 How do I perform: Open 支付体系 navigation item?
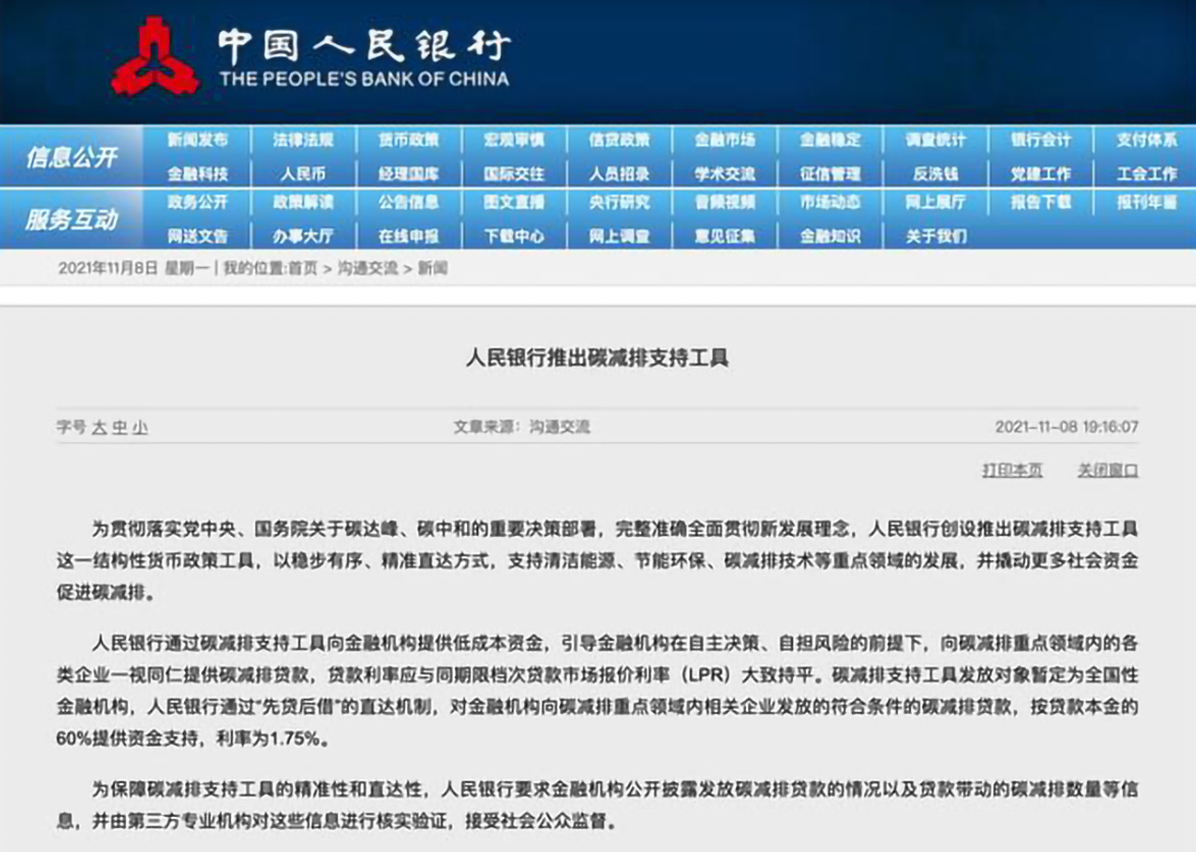1146,140
